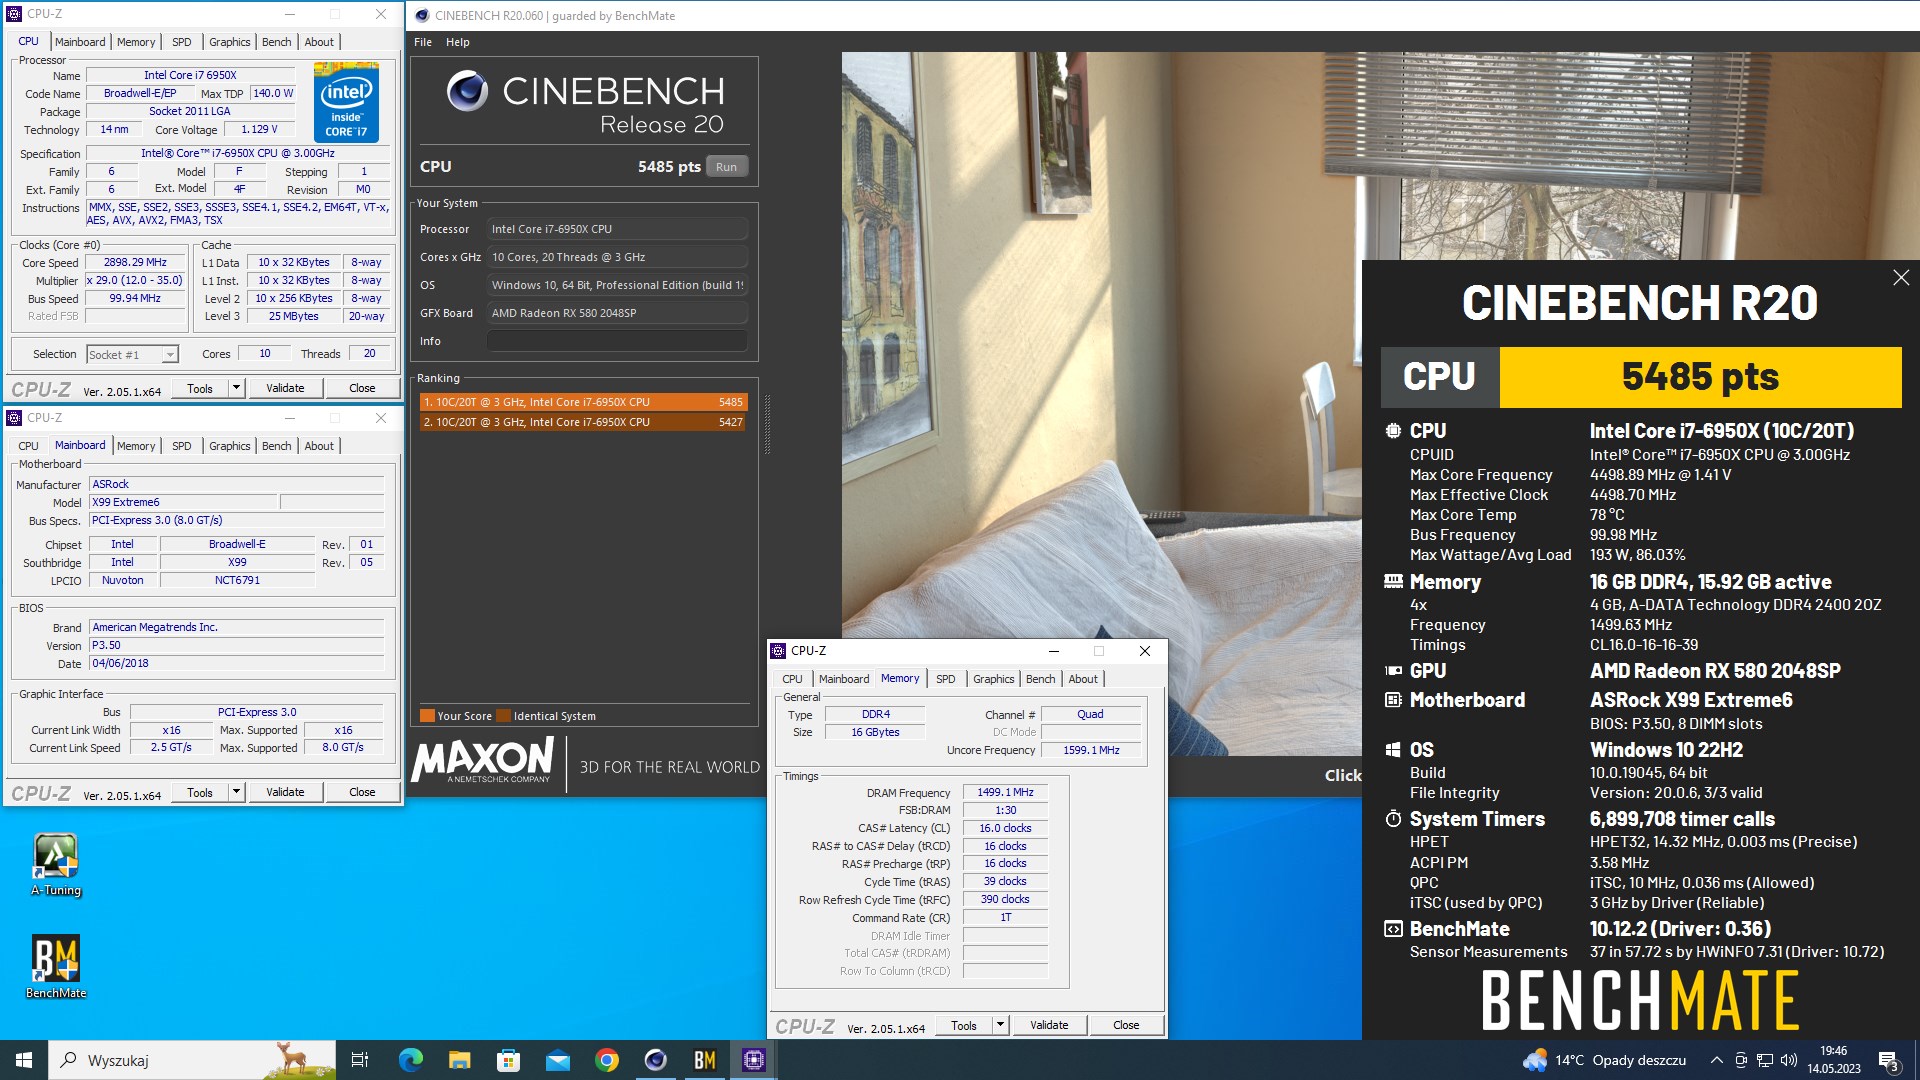Open Task View in the taskbar
Screen dimensions: 1920x1080
coord(360,1060)
